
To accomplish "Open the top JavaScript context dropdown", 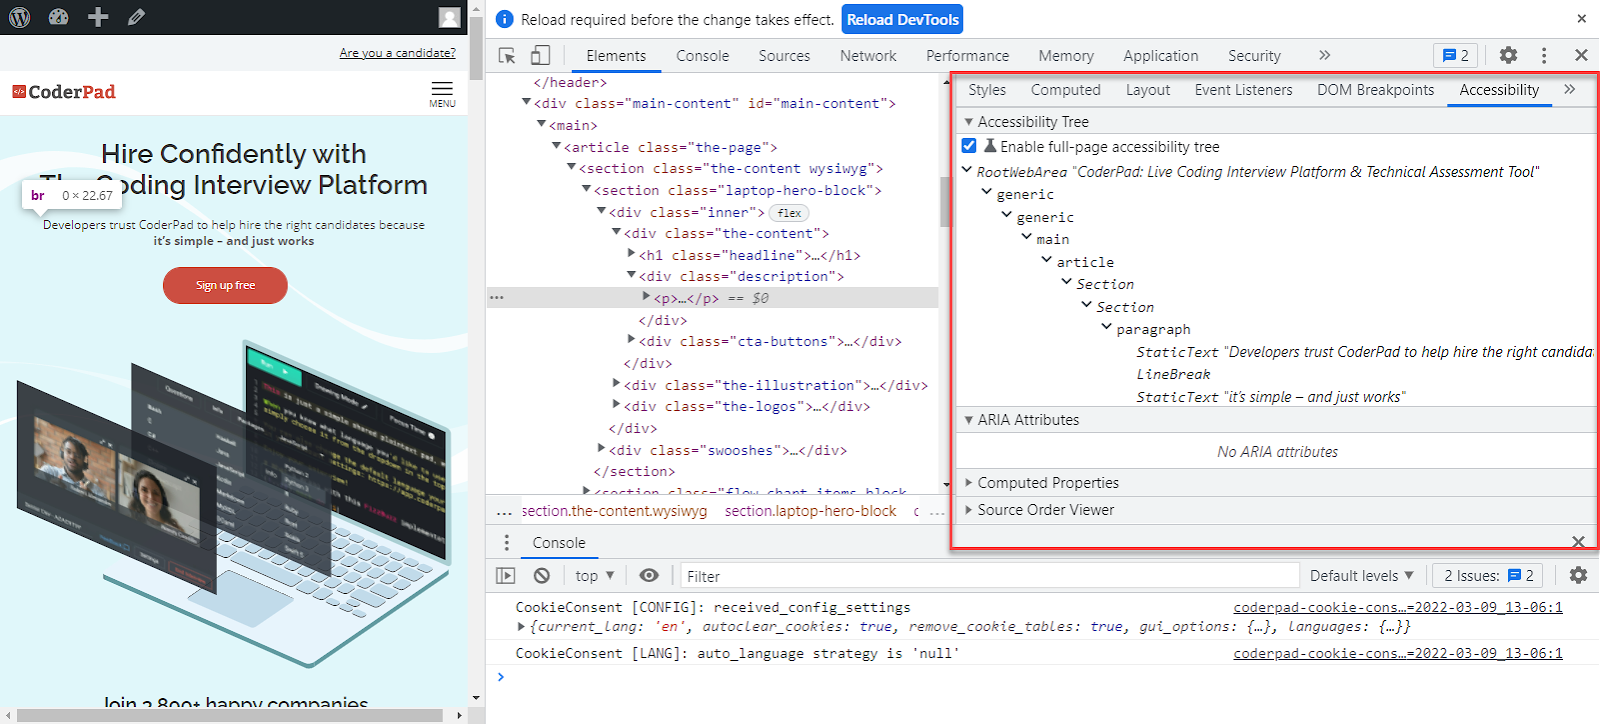I will (x=595, y=576).
